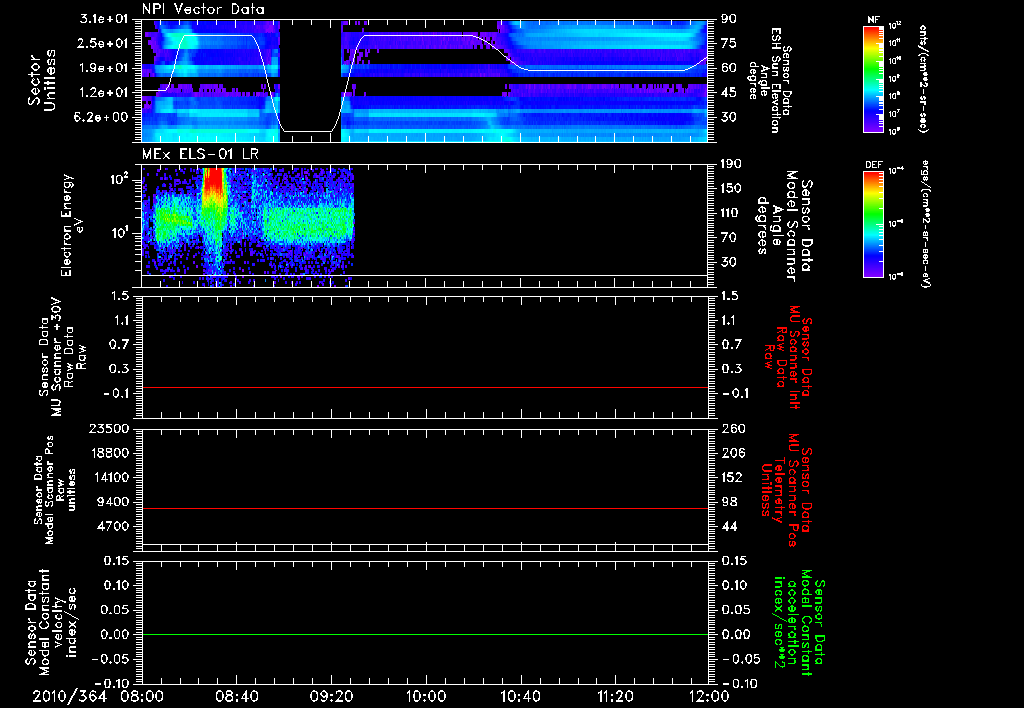Click the 260 telemetry tick value

731,428
